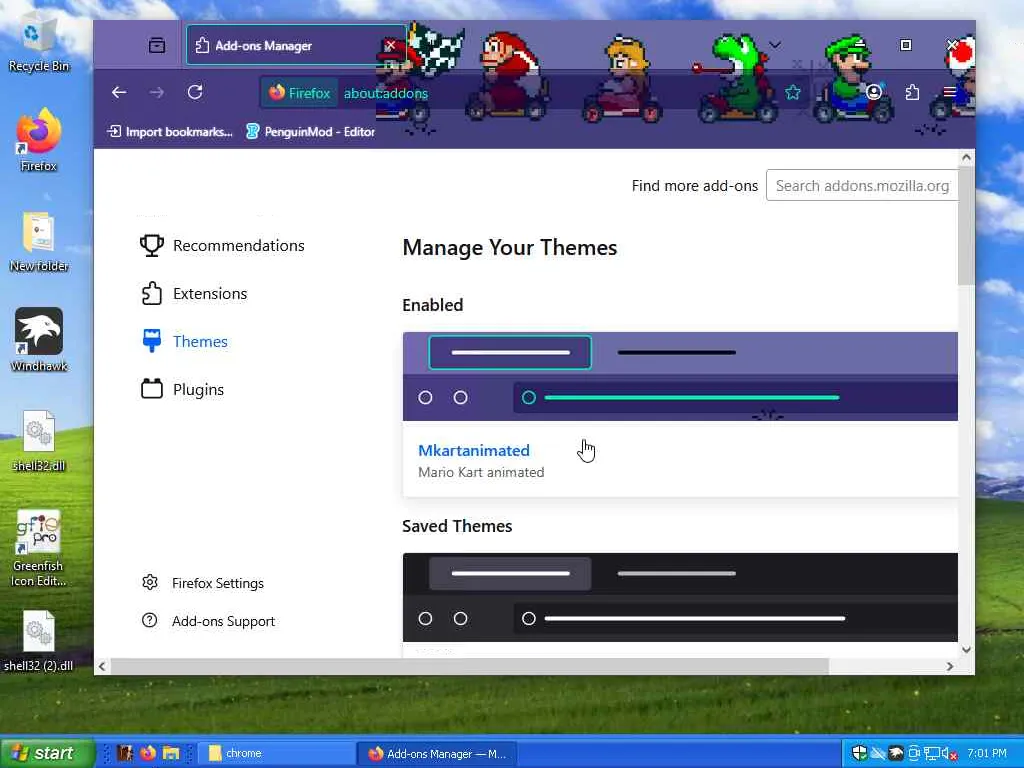Viewport: 1024px width, 768px height.
Task: Open the Extensions toolbar puzzle icon
Action: coord(912,93)
